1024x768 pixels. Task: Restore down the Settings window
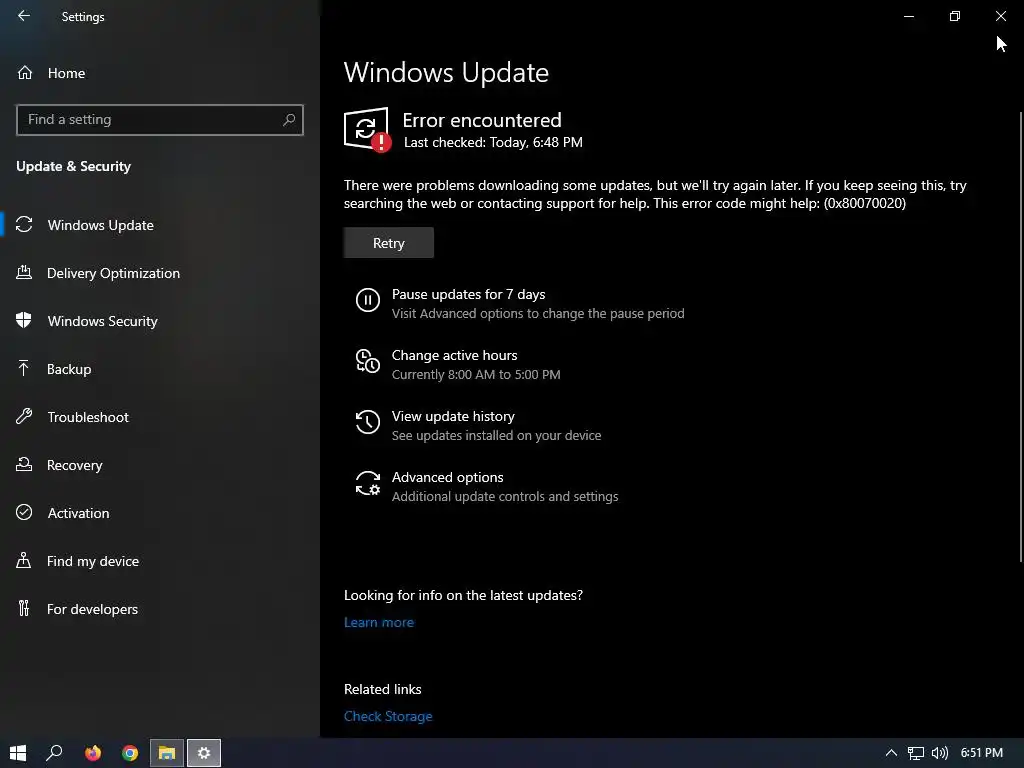(955, 16)
